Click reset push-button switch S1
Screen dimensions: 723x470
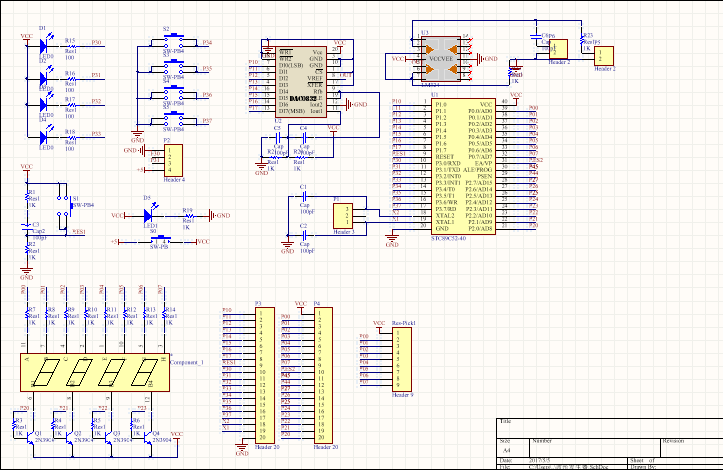pyautogui.click(x=64, y=206)
